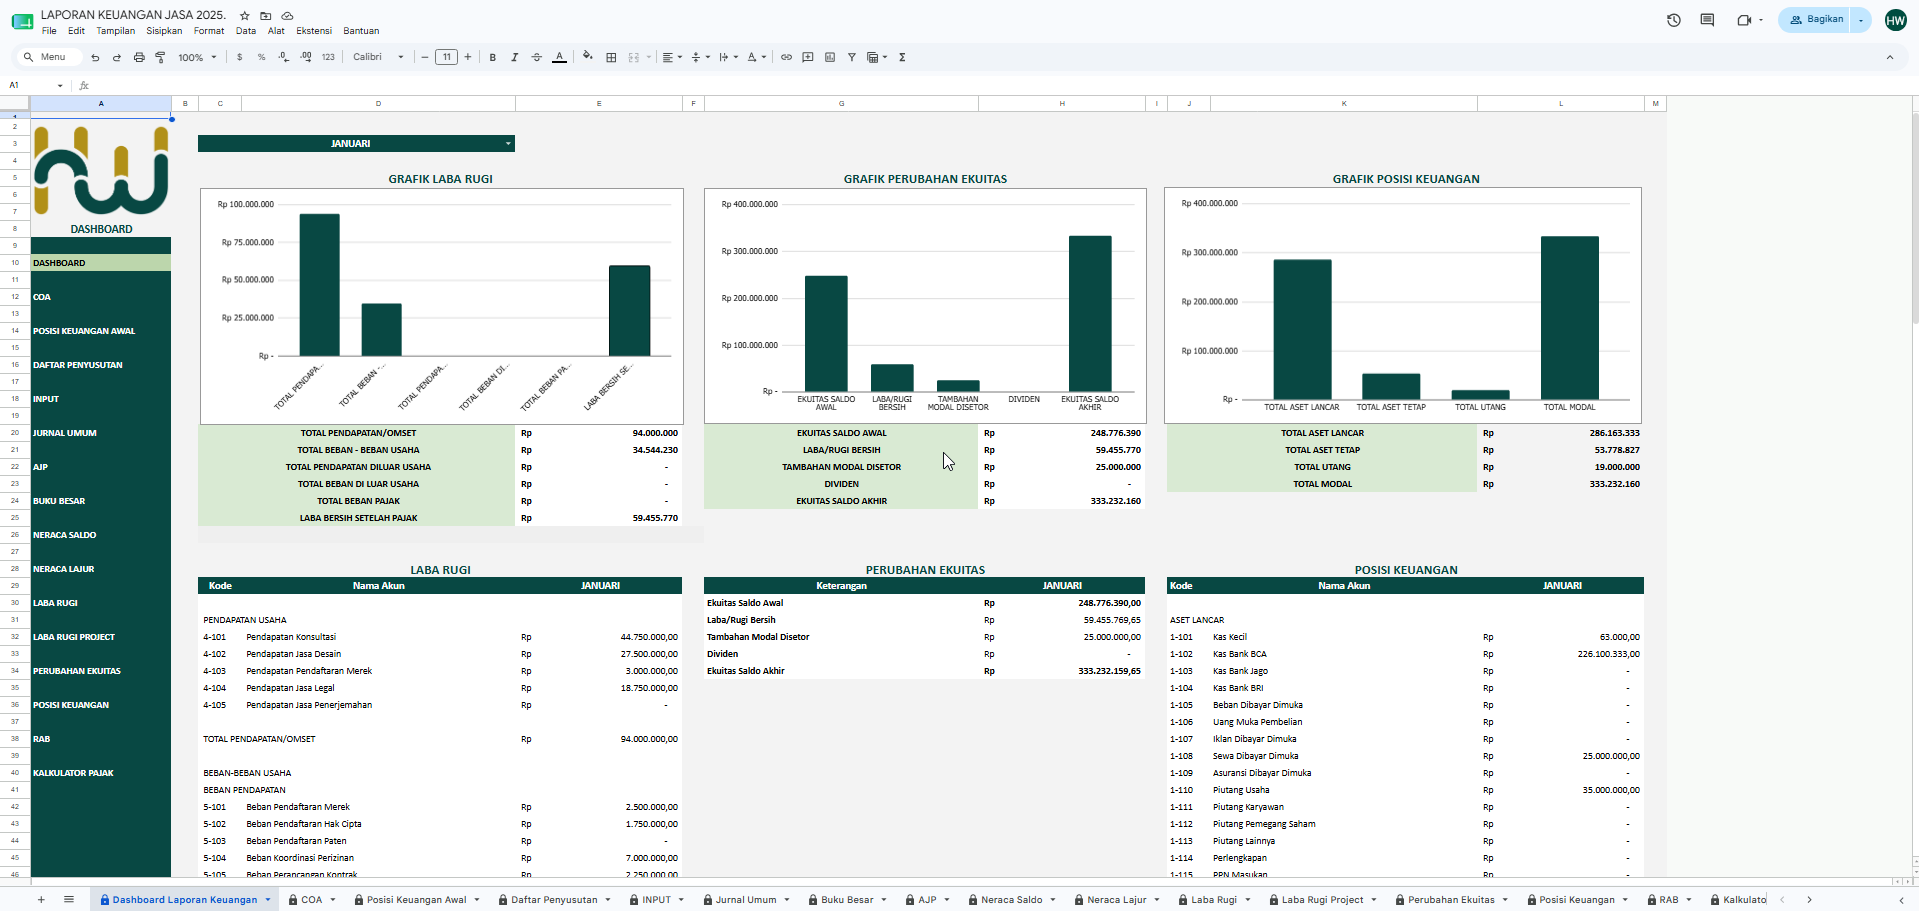Image resolution: width=1919 pixels, height=911 pixels.
Task: Toggle bold formatting
Action: point(492,57)
